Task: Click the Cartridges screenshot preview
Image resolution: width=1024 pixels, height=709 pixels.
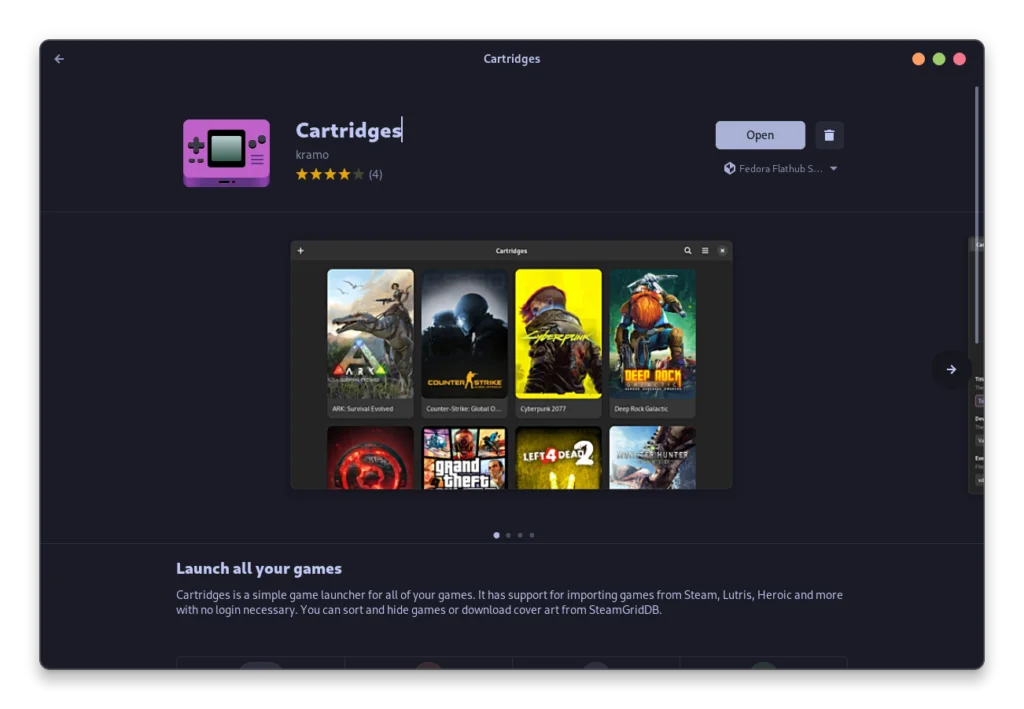Action: click(511, 365)
